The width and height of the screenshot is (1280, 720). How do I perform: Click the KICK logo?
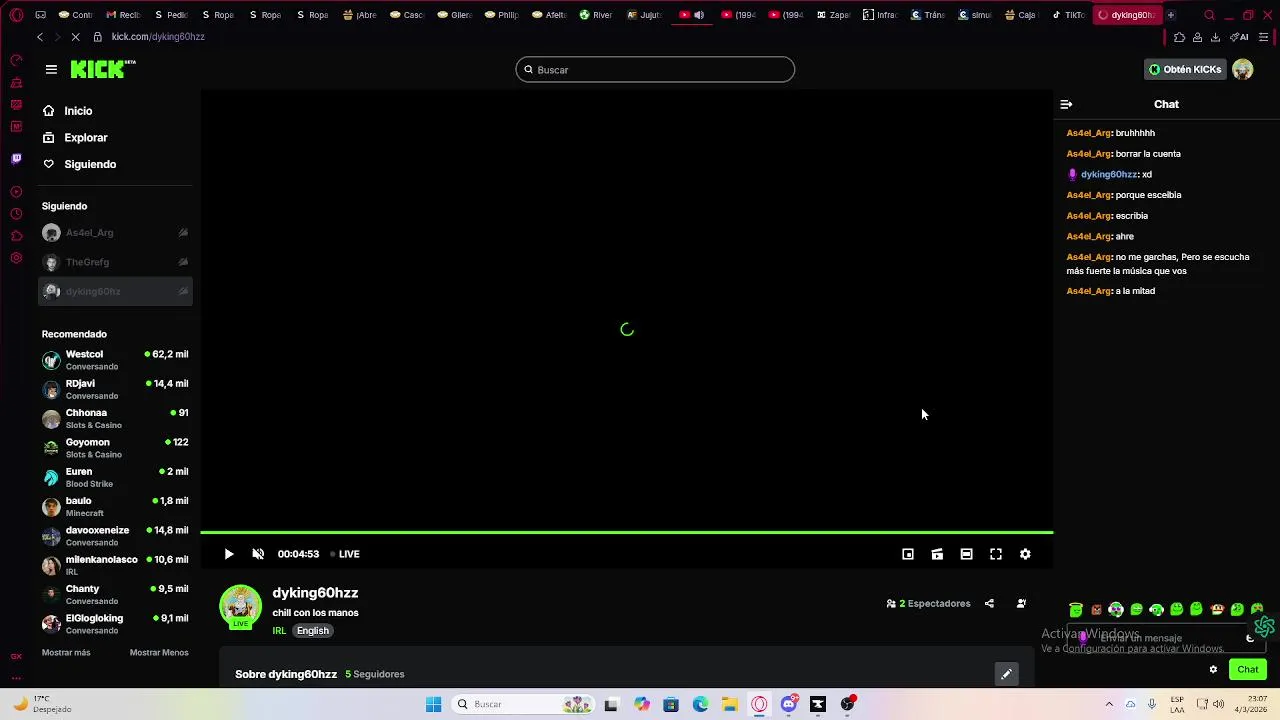point(102,69)
